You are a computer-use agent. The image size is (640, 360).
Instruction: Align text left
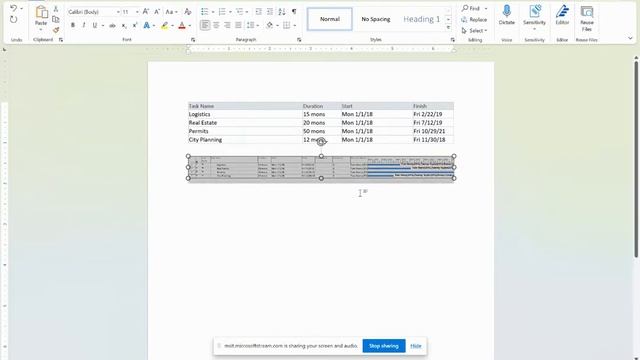(205, 25)
